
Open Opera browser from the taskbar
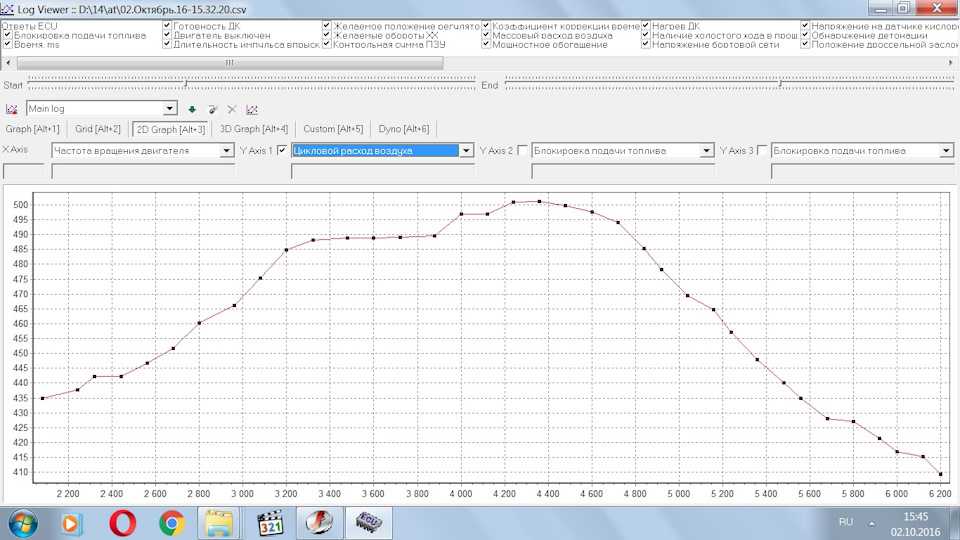click(123, 522)
